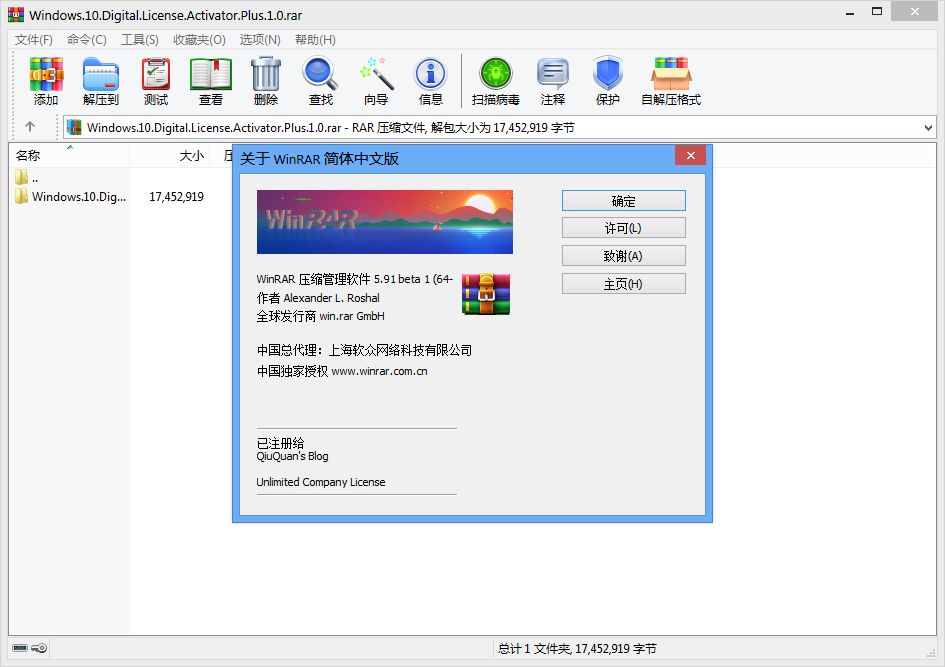945x667 pixels.
Task: Click the WinRAR banner image
Action: [385, 222]
